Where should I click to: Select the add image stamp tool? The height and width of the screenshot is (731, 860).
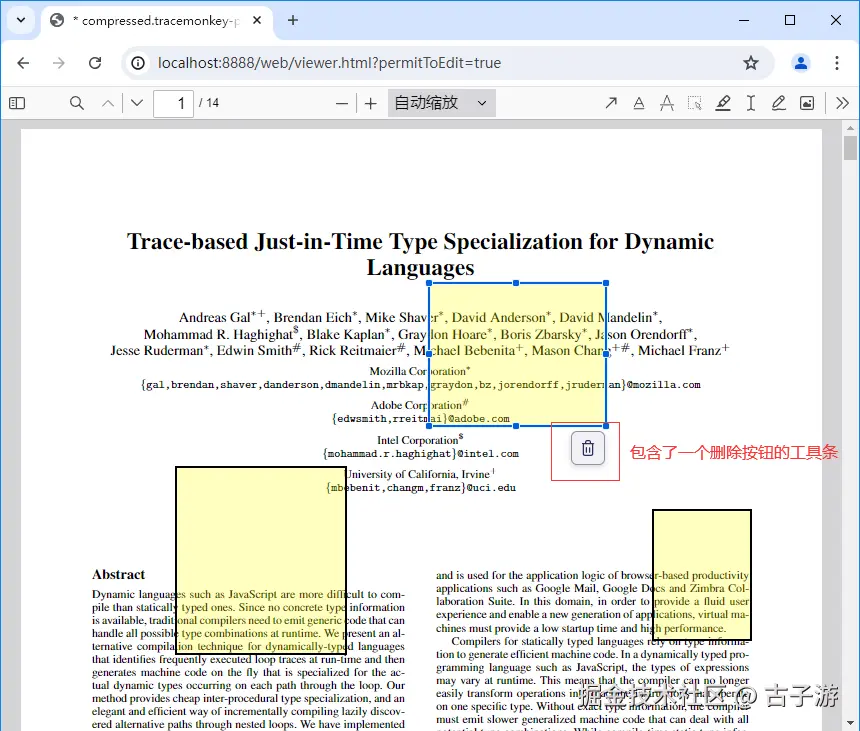pyautogui.click(x=807, y=103)
